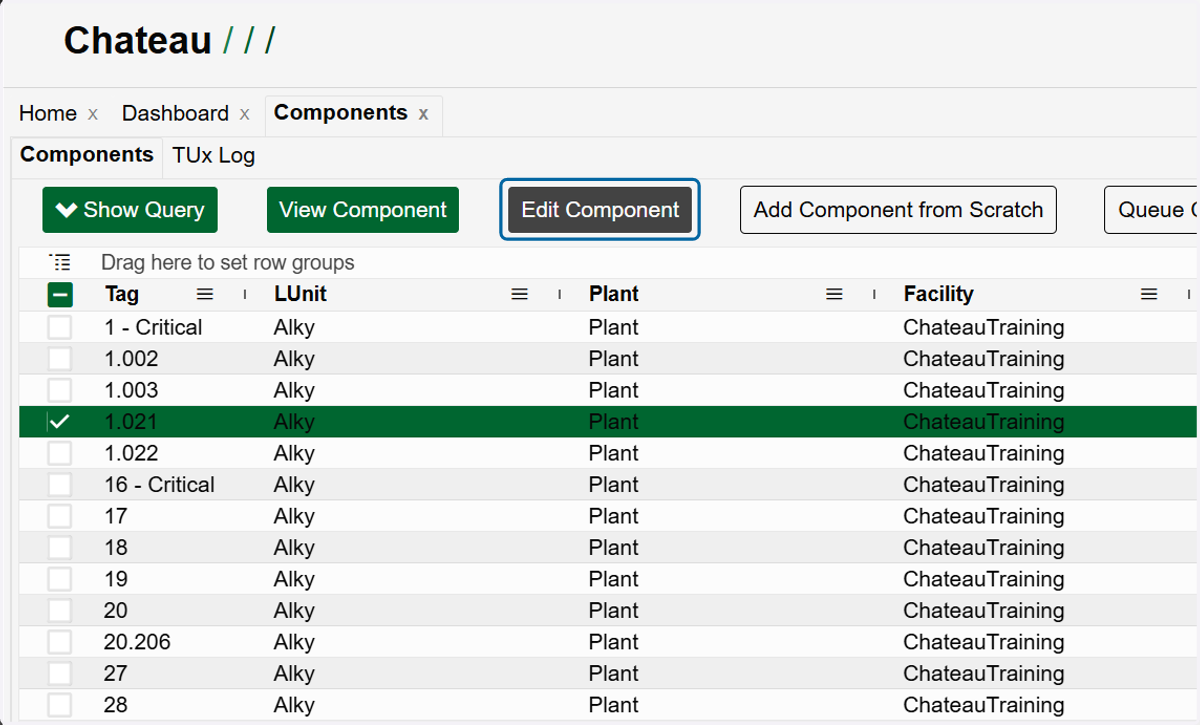Screen dimensions: 1200x725
Task: Click the row groups icon beside drag hint
Action: point(60,263)
